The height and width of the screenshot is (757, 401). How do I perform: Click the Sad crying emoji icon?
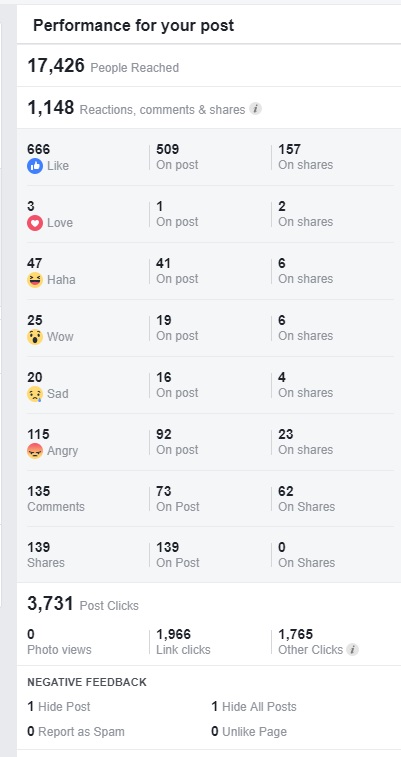coord(35,394)
